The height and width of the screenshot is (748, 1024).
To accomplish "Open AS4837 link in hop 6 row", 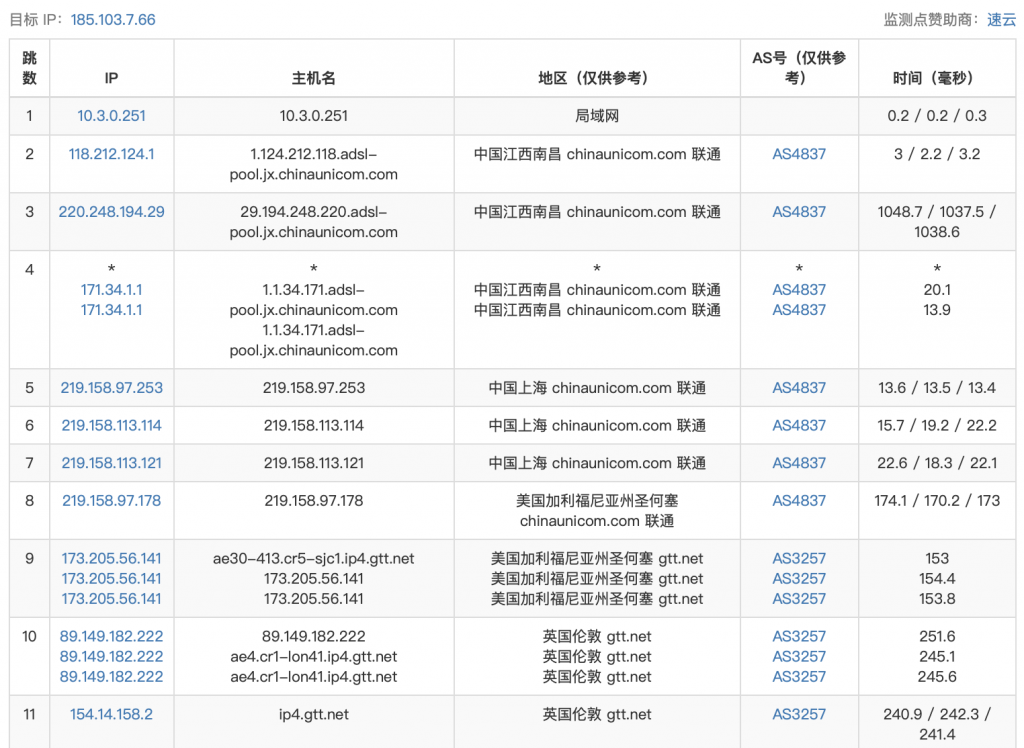I will [799, 425].
